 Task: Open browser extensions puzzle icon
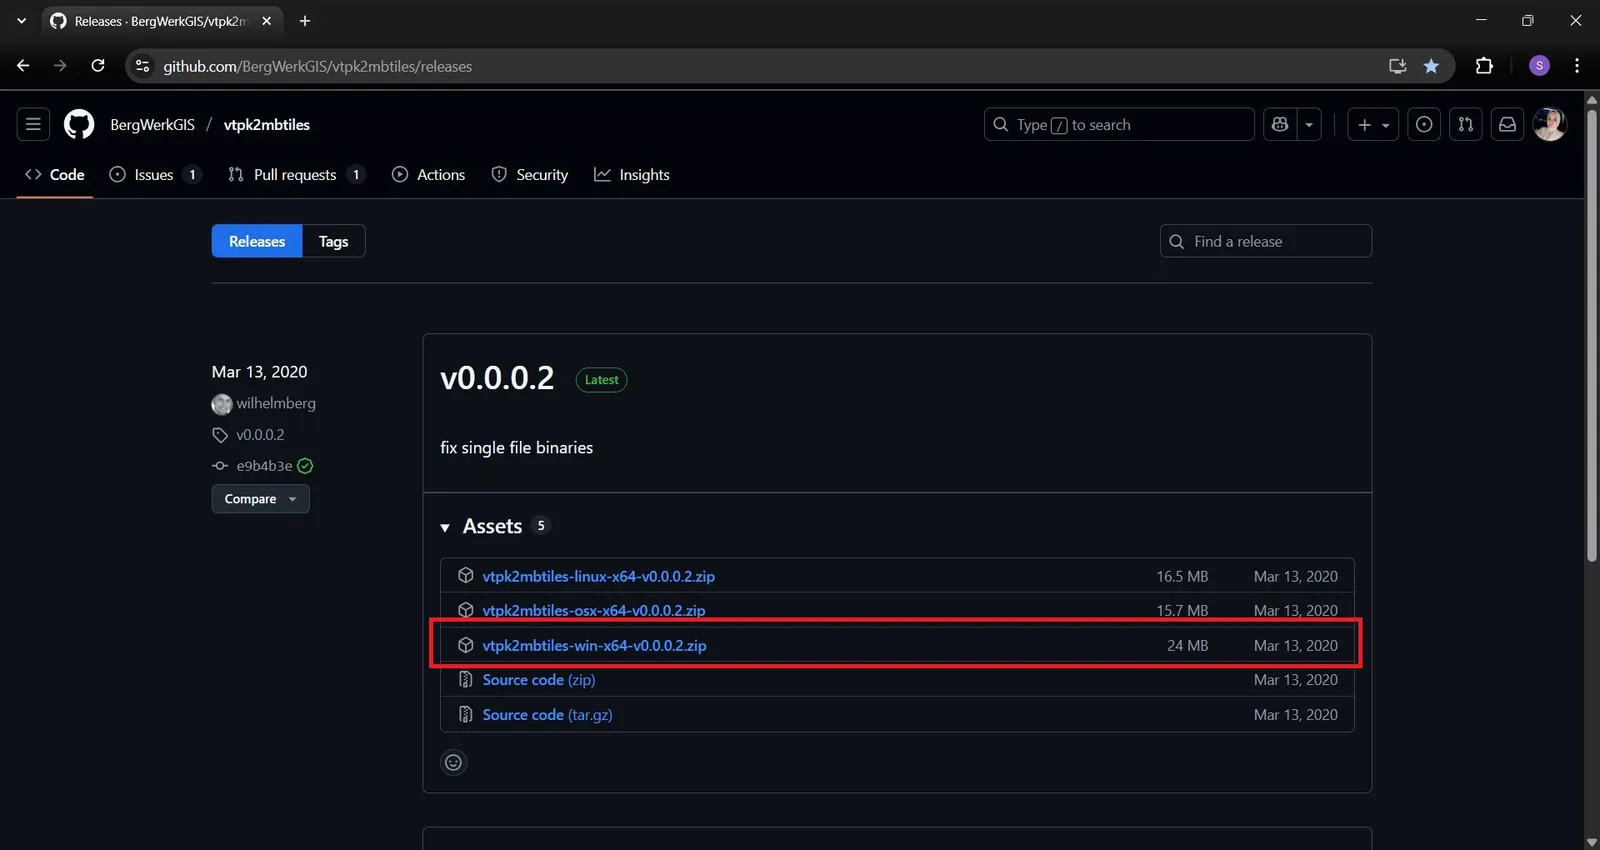[1484, 66]
